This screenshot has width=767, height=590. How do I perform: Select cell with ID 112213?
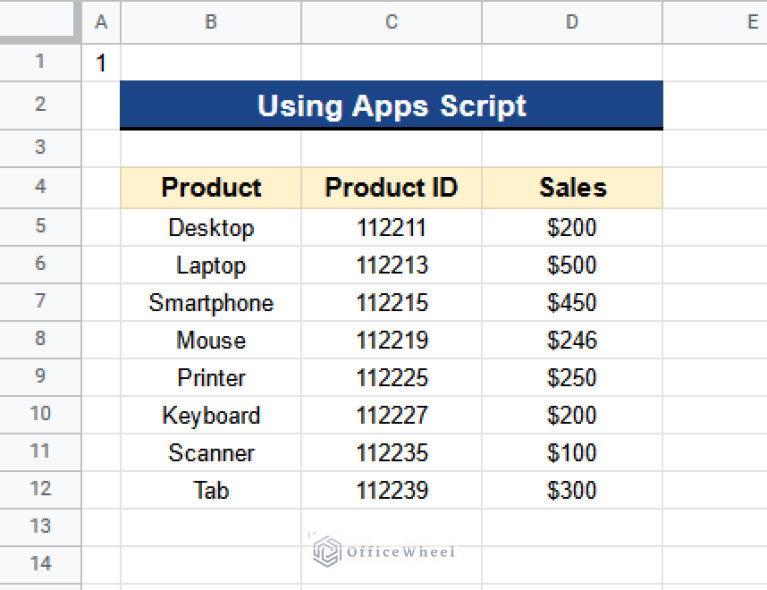(391, 265)
